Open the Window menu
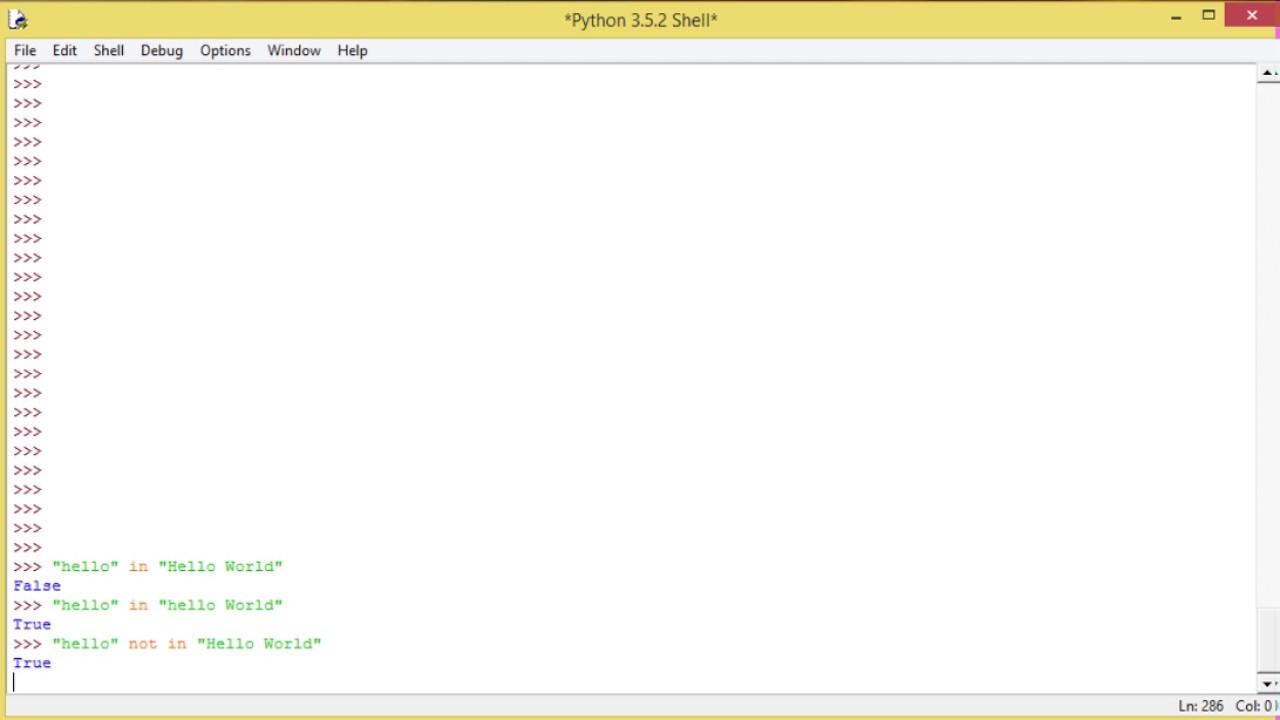Image resolution: width=1280 pixels, height=720 pixels. tap(294, 50)
